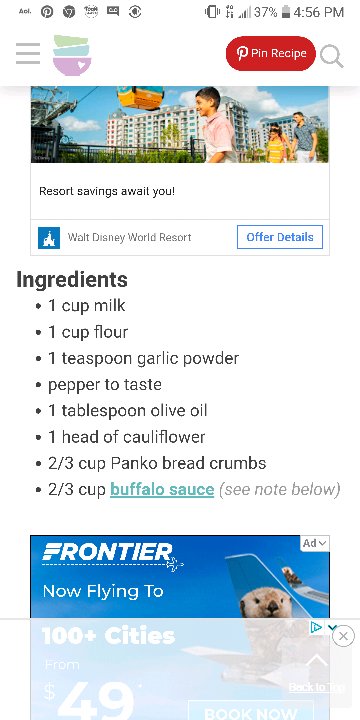Tap Walt Disney World Resort text

click(x=129, y=237)
